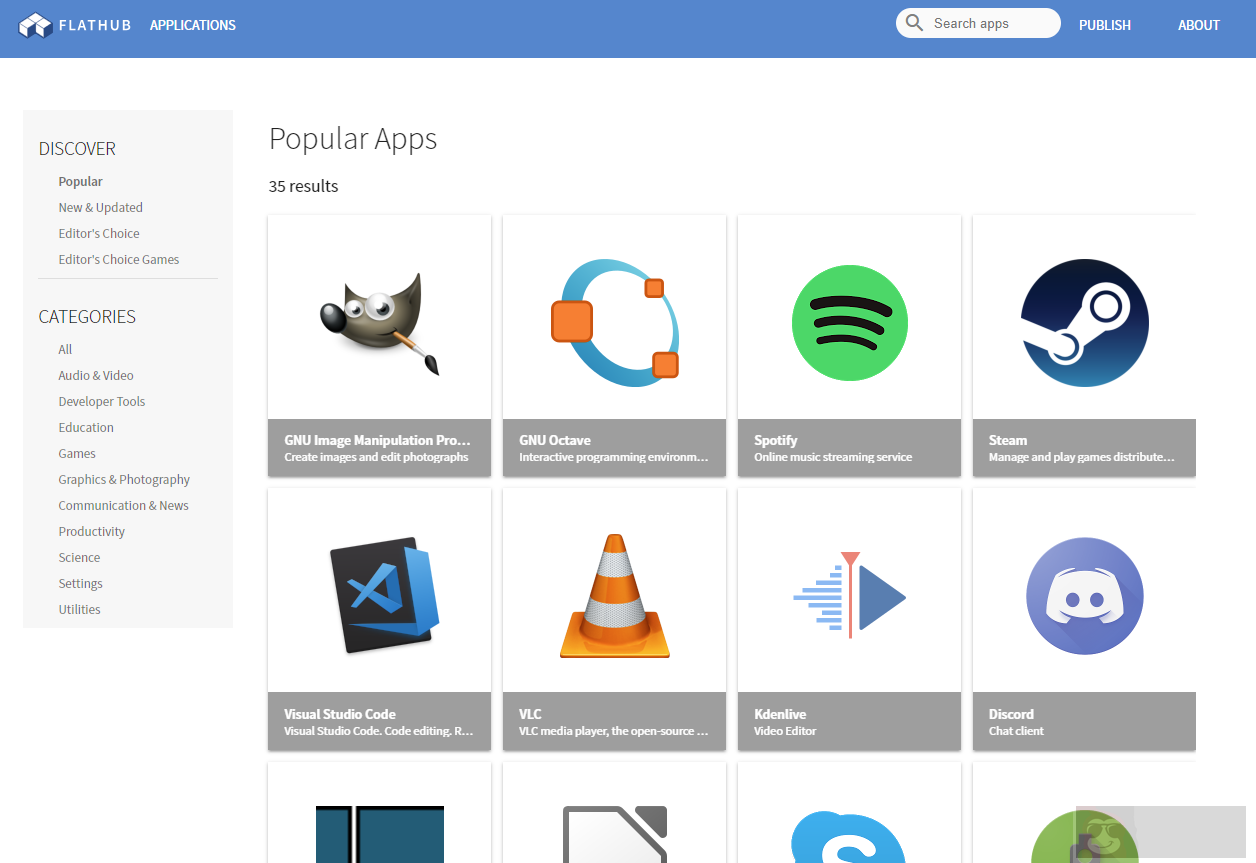Select the Spotify app icon
Viewport: 1256px width, 863px height.
pyautogui.click(x=849, y=322)
